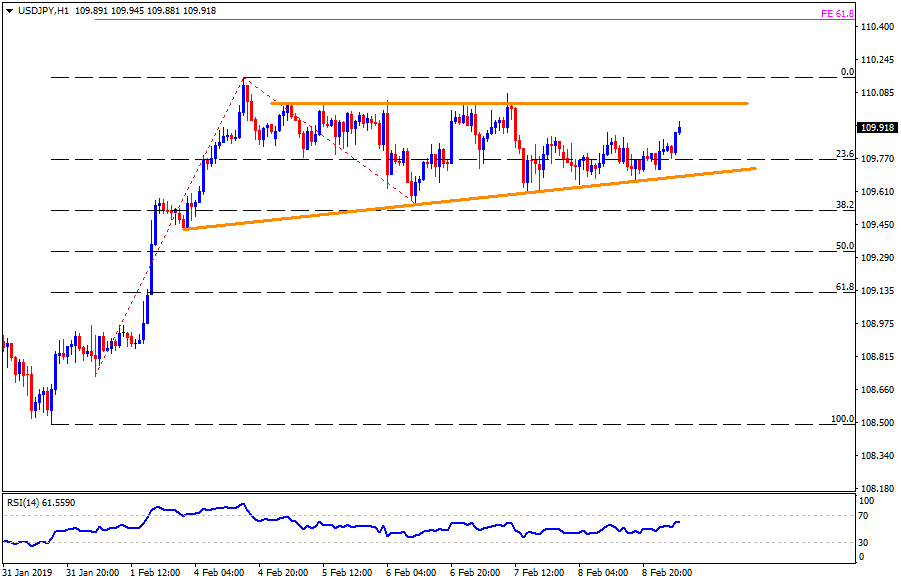Viewport: 901px width, 584px height.
Task: Click the Fibonacci 38.2 level label
Action: pos(845,205)
